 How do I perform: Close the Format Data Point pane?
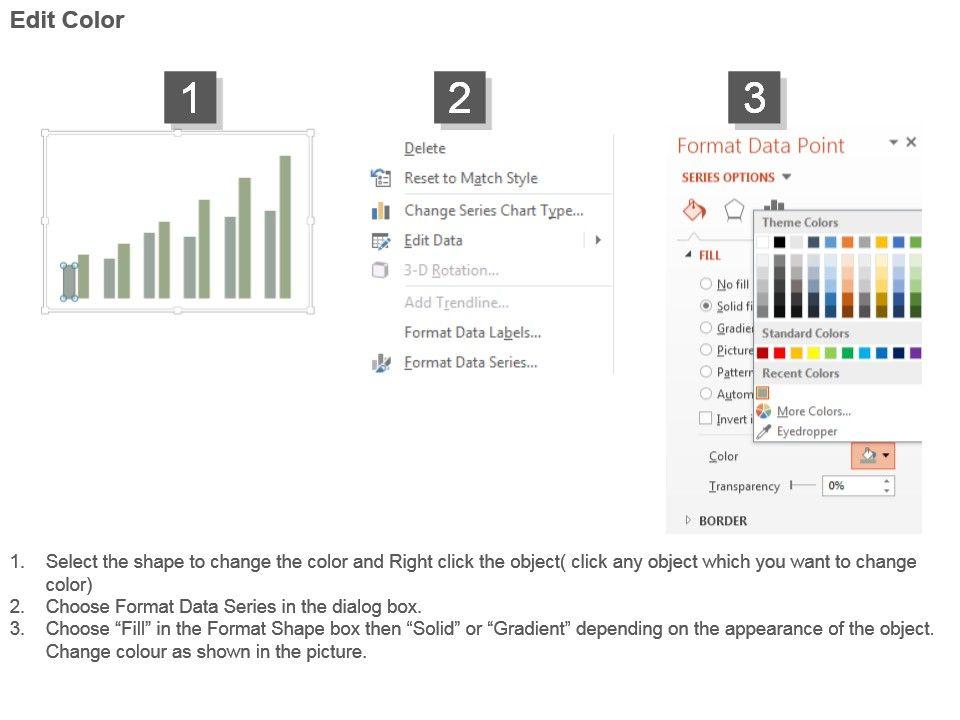pos(911,143)
